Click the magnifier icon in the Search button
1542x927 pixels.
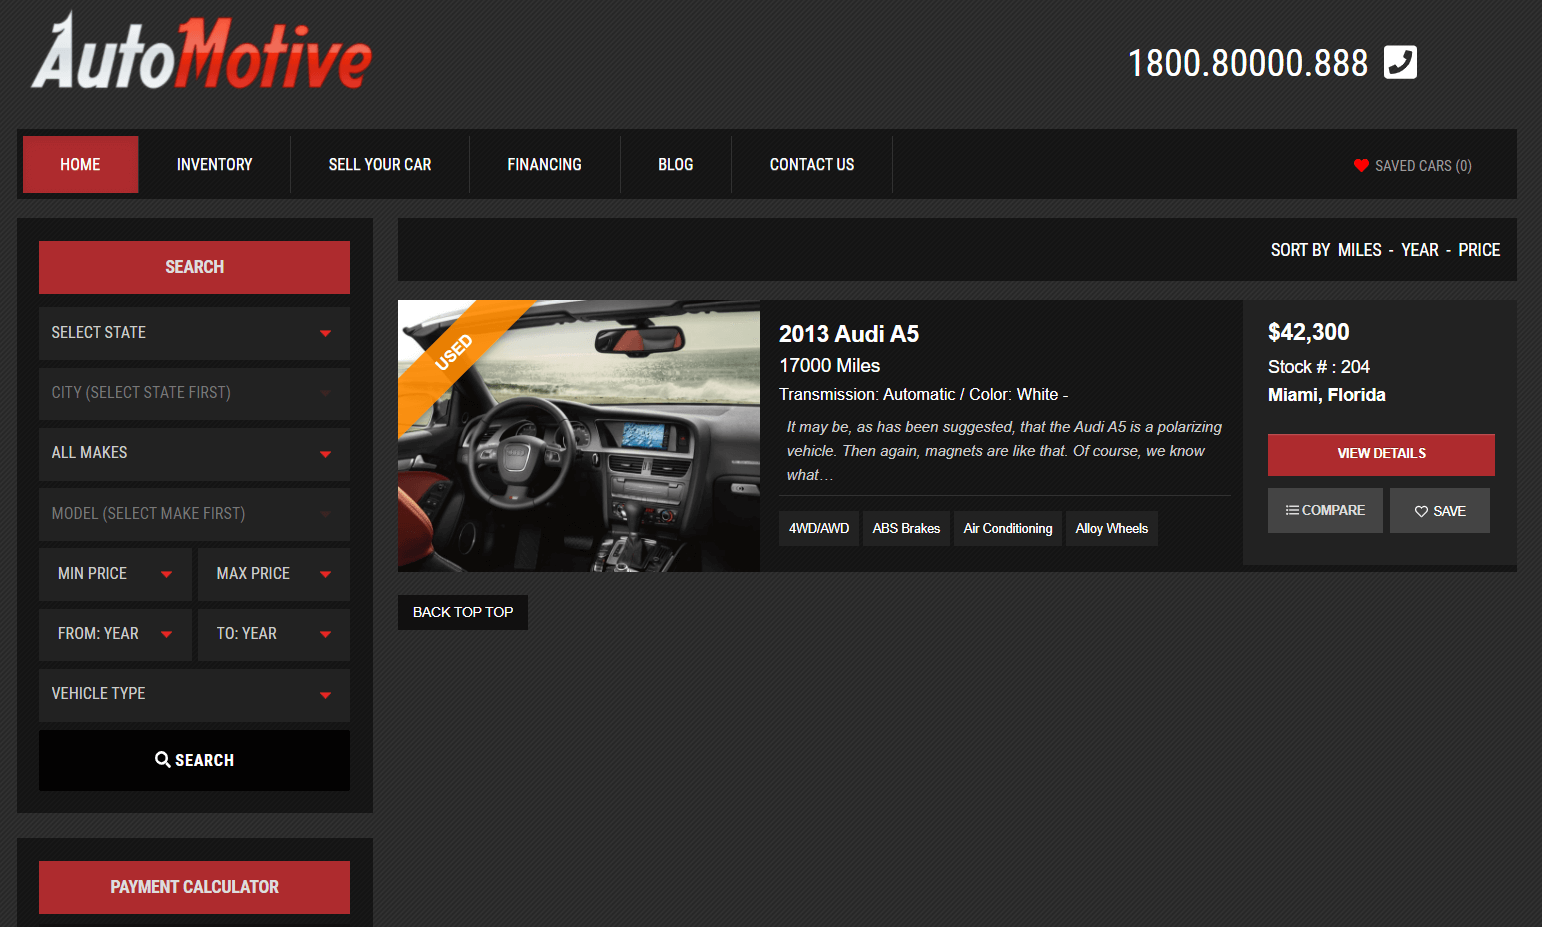click(162, 760)
